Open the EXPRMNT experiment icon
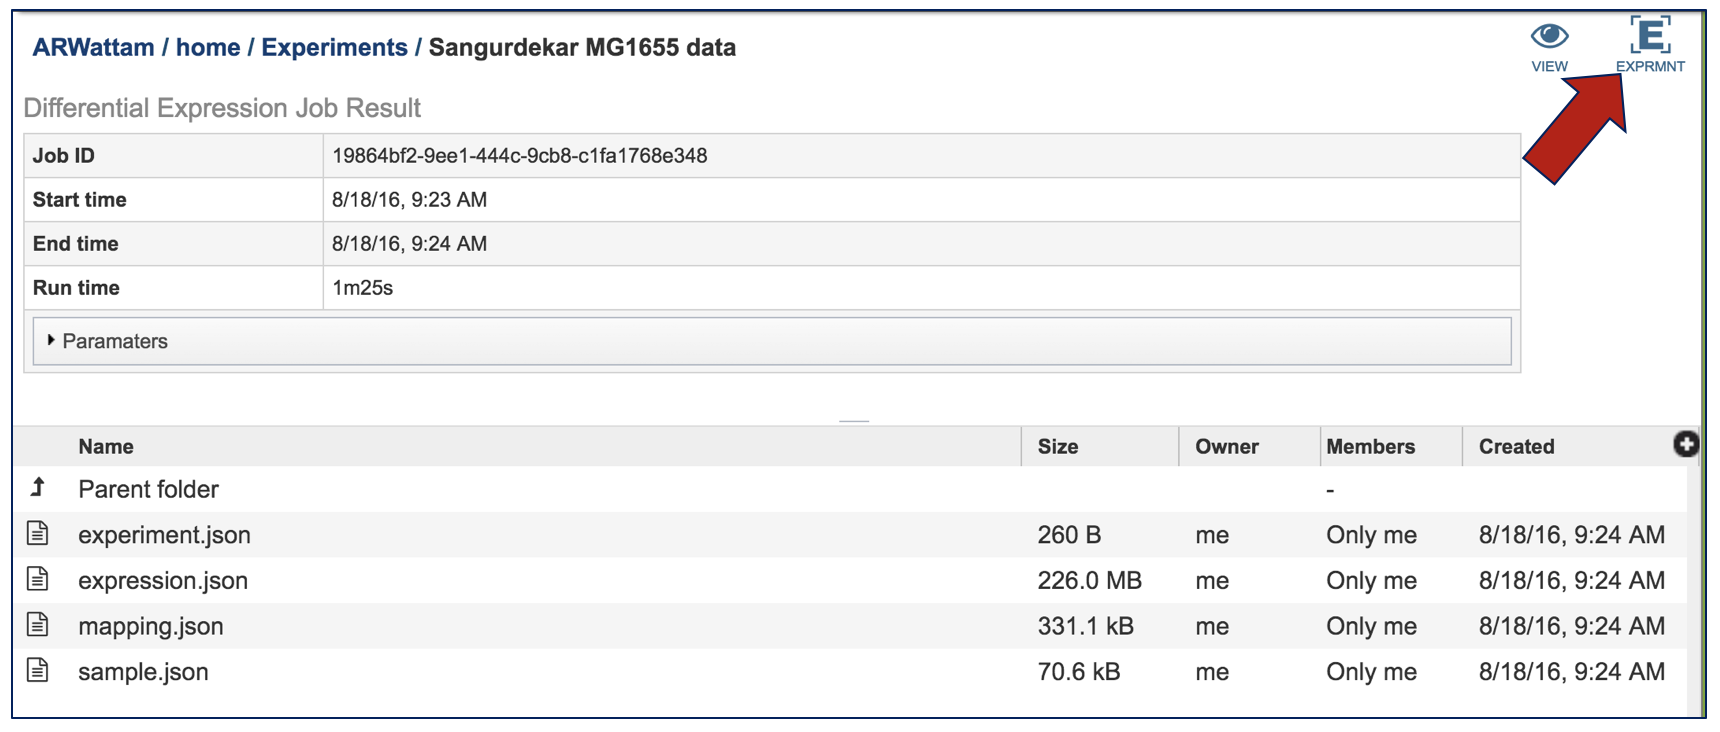 tap(1649, 36)
